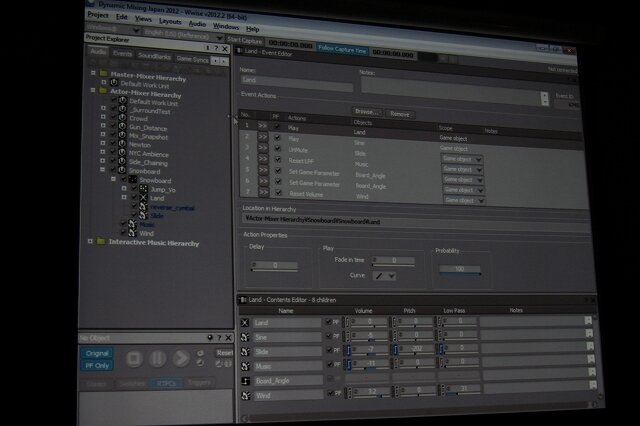Viewport: 640px width, 426px height.
Task: Click the Wind sound icon in Contents Editor
Action: coord(246,395)
